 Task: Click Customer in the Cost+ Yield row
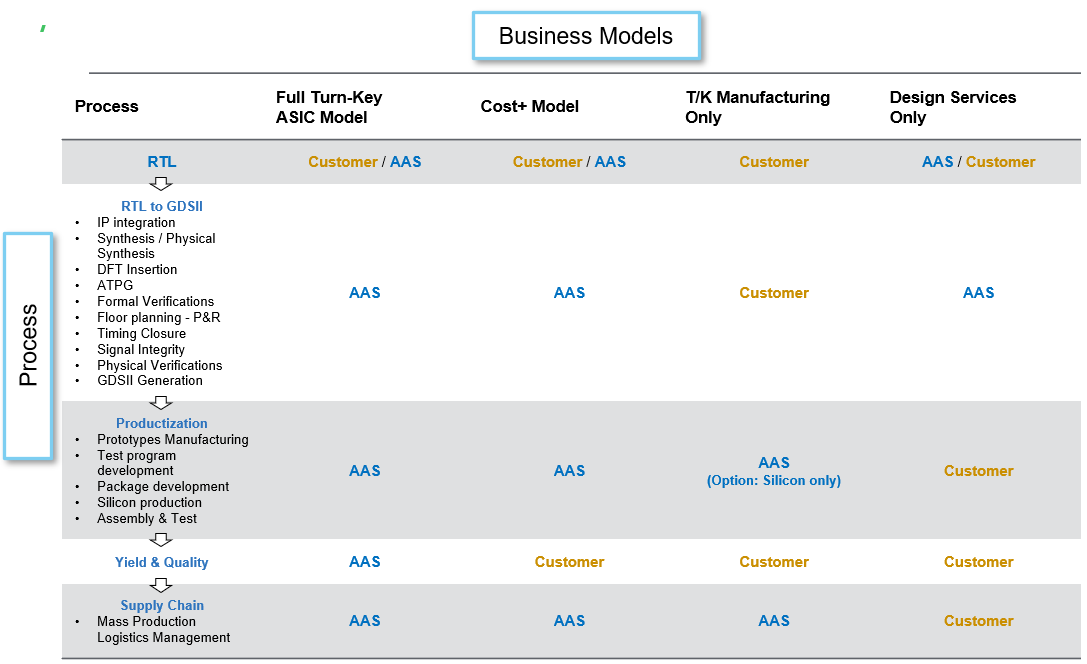[x=569, y=562]
